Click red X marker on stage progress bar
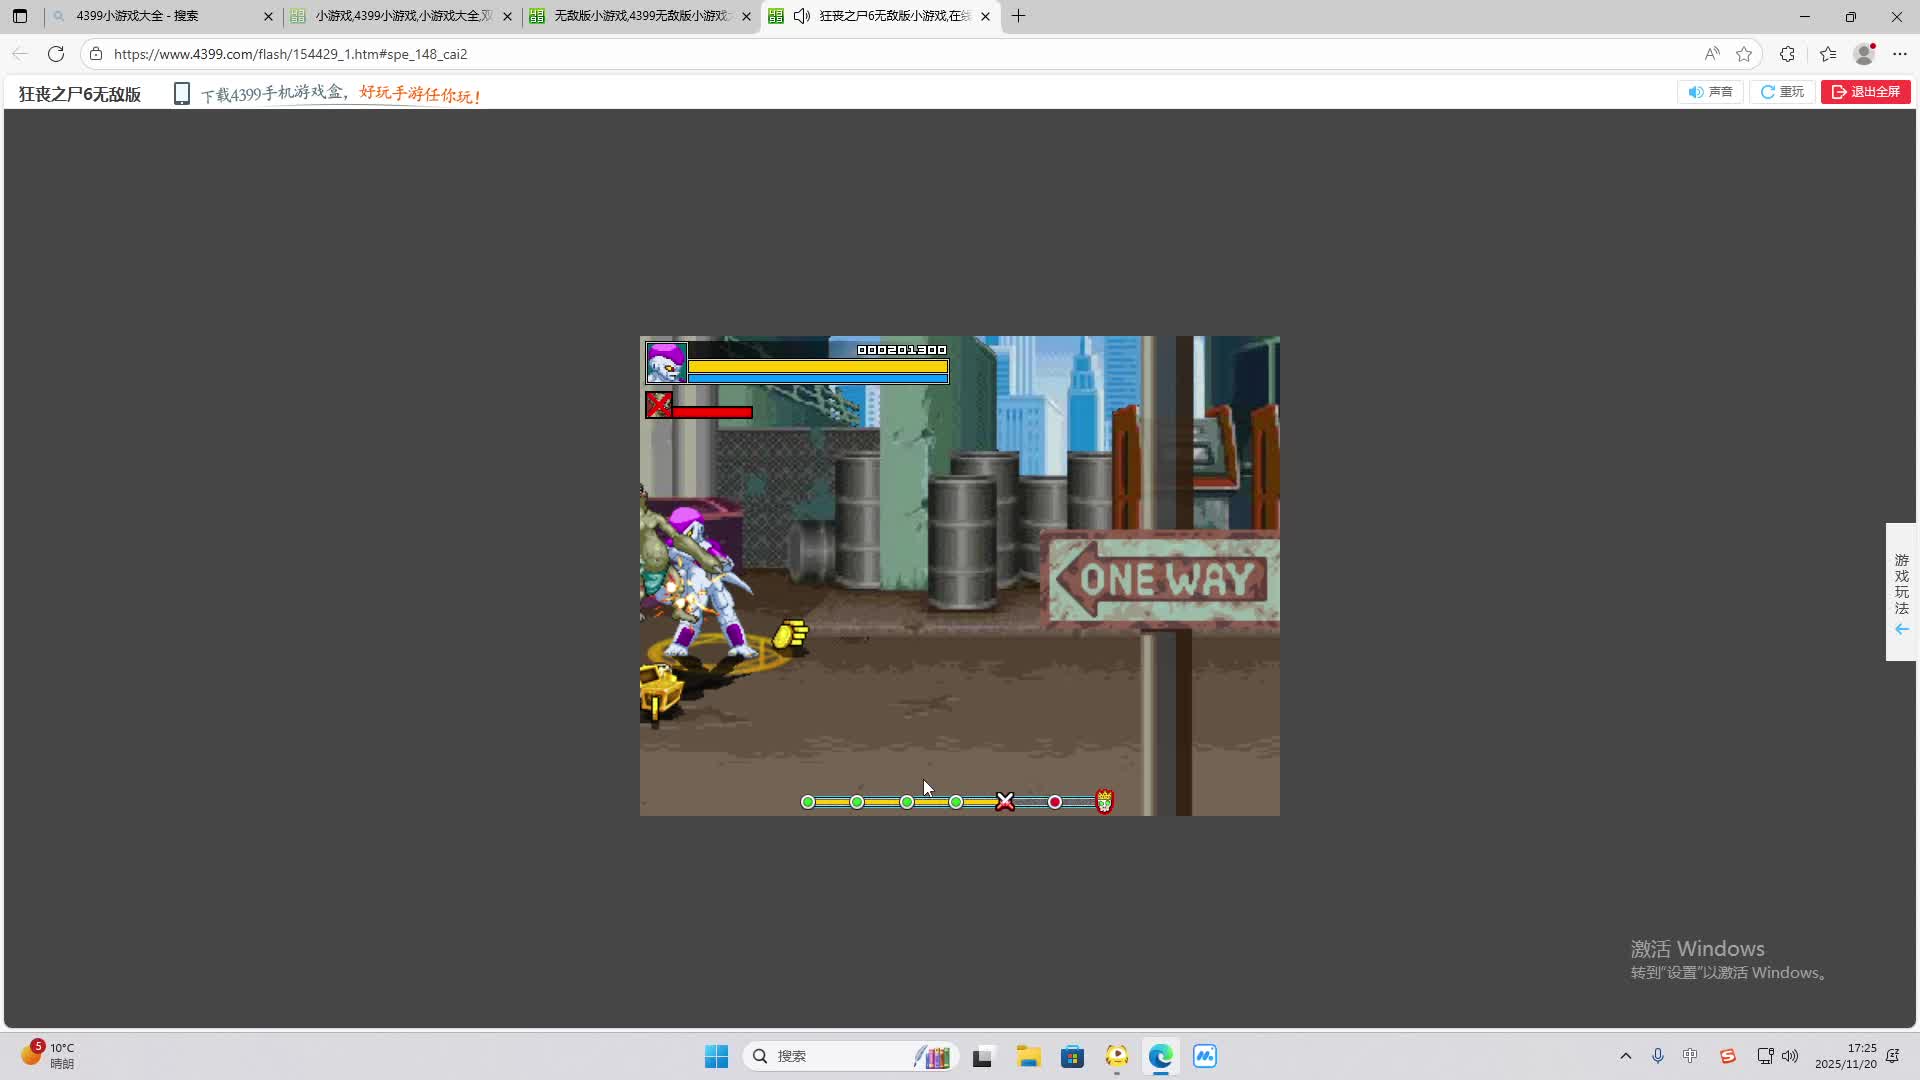Image resolution: width=1920 pixels, height=1080 pixels. pos(1005,802)
